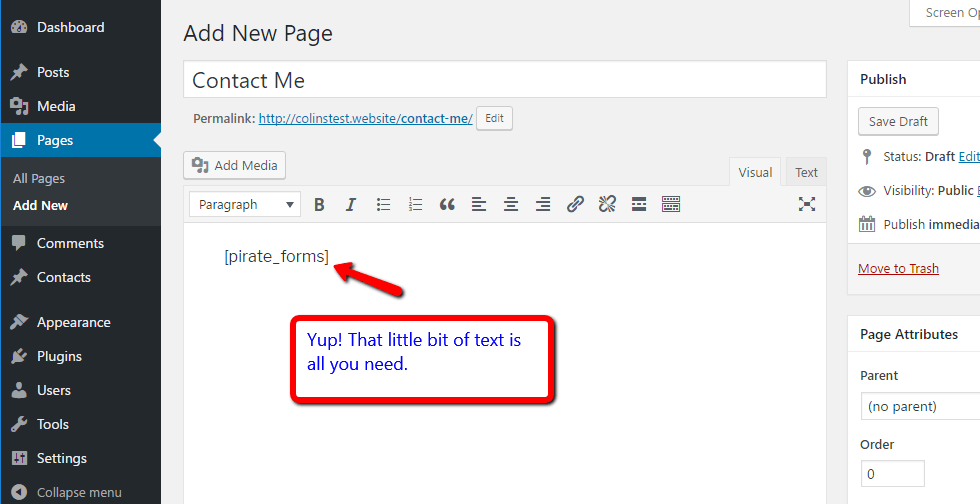Align text right
Image resolution: width=980 pixels, height=504 pixels.
point(543,204)
